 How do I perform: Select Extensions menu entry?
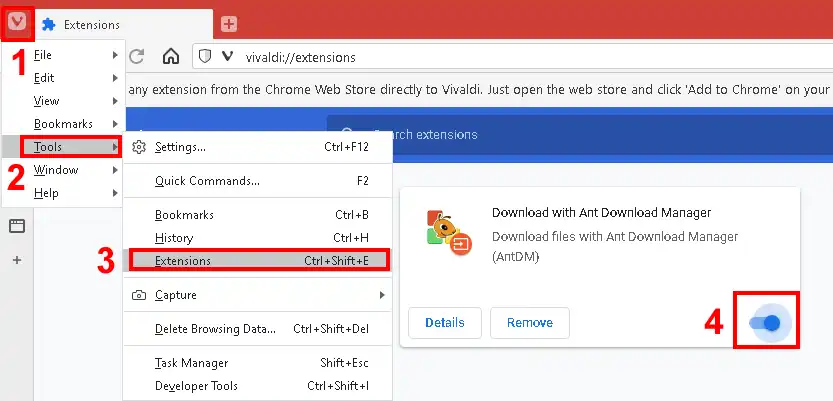[x=260, y=260]
